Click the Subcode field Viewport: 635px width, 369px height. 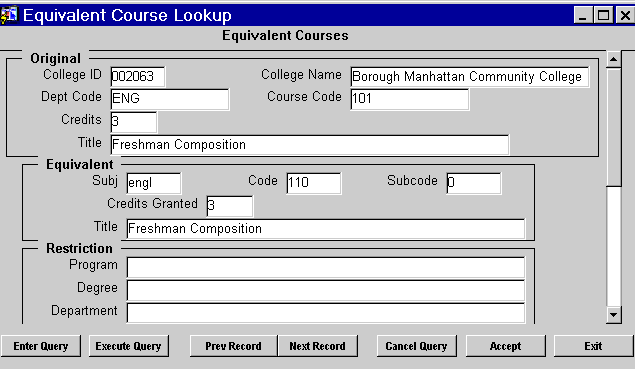coord(474,183)
